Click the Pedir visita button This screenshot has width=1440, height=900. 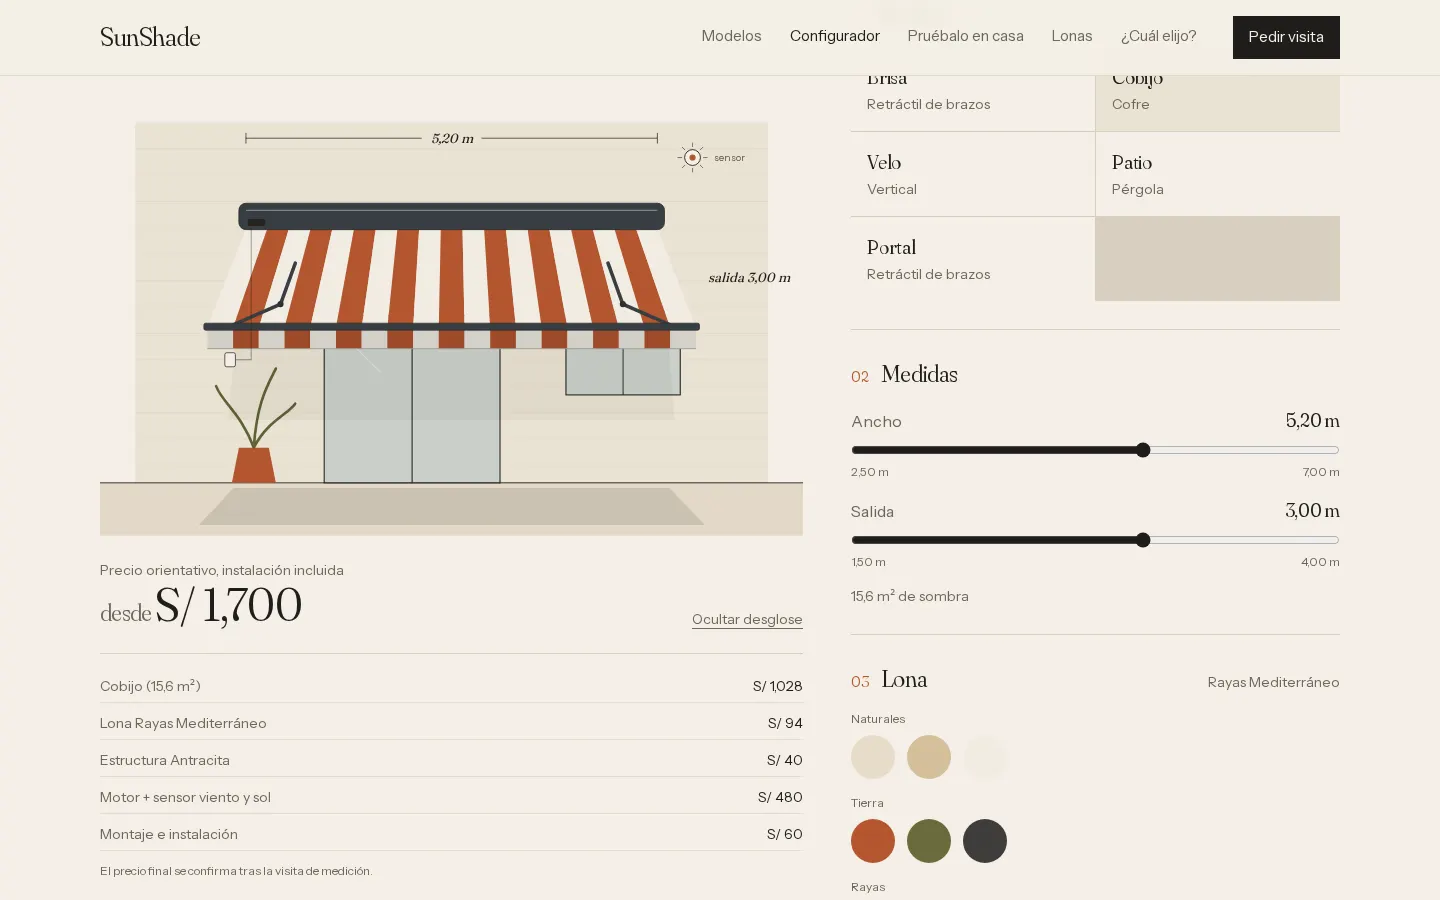point(1286,37)
